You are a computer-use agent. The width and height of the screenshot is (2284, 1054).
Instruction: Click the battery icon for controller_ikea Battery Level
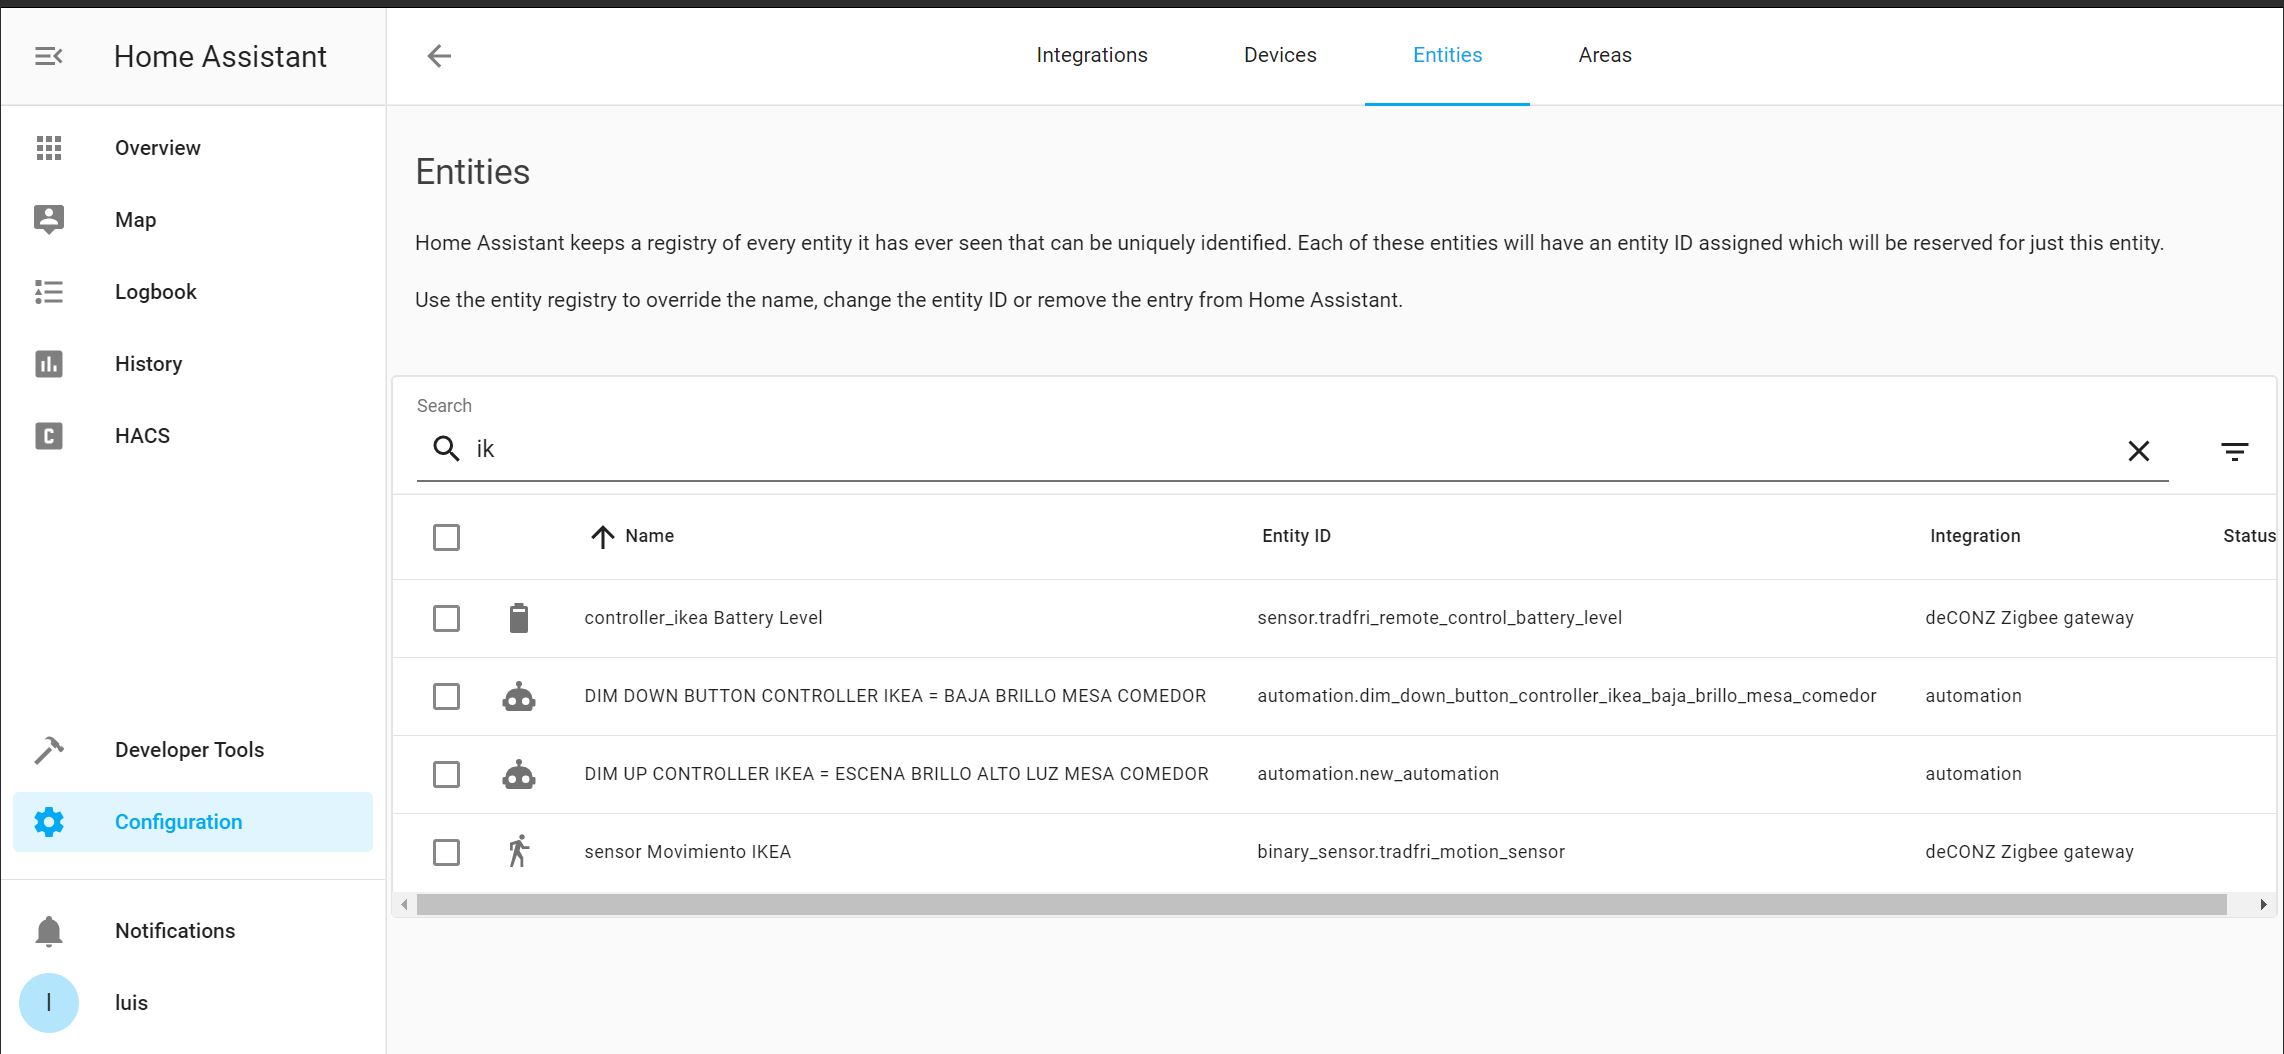point(519,617)
